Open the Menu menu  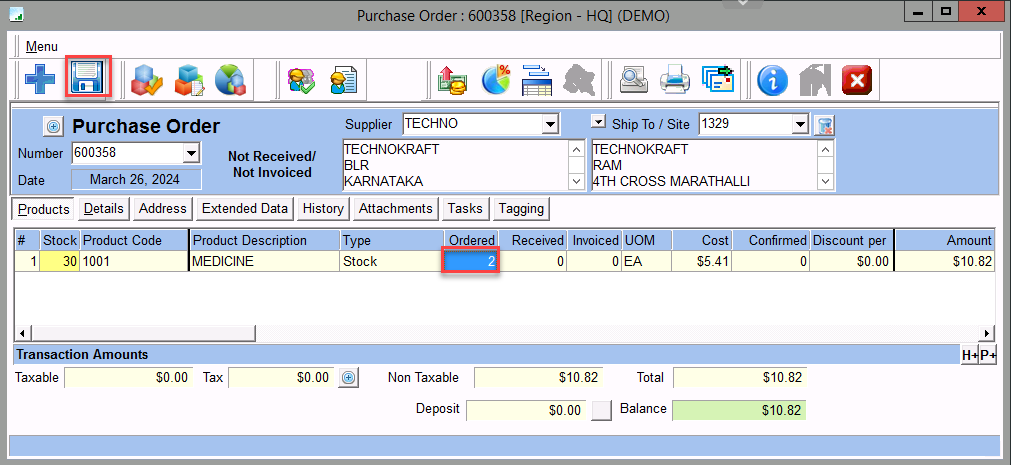coord(41,46)
